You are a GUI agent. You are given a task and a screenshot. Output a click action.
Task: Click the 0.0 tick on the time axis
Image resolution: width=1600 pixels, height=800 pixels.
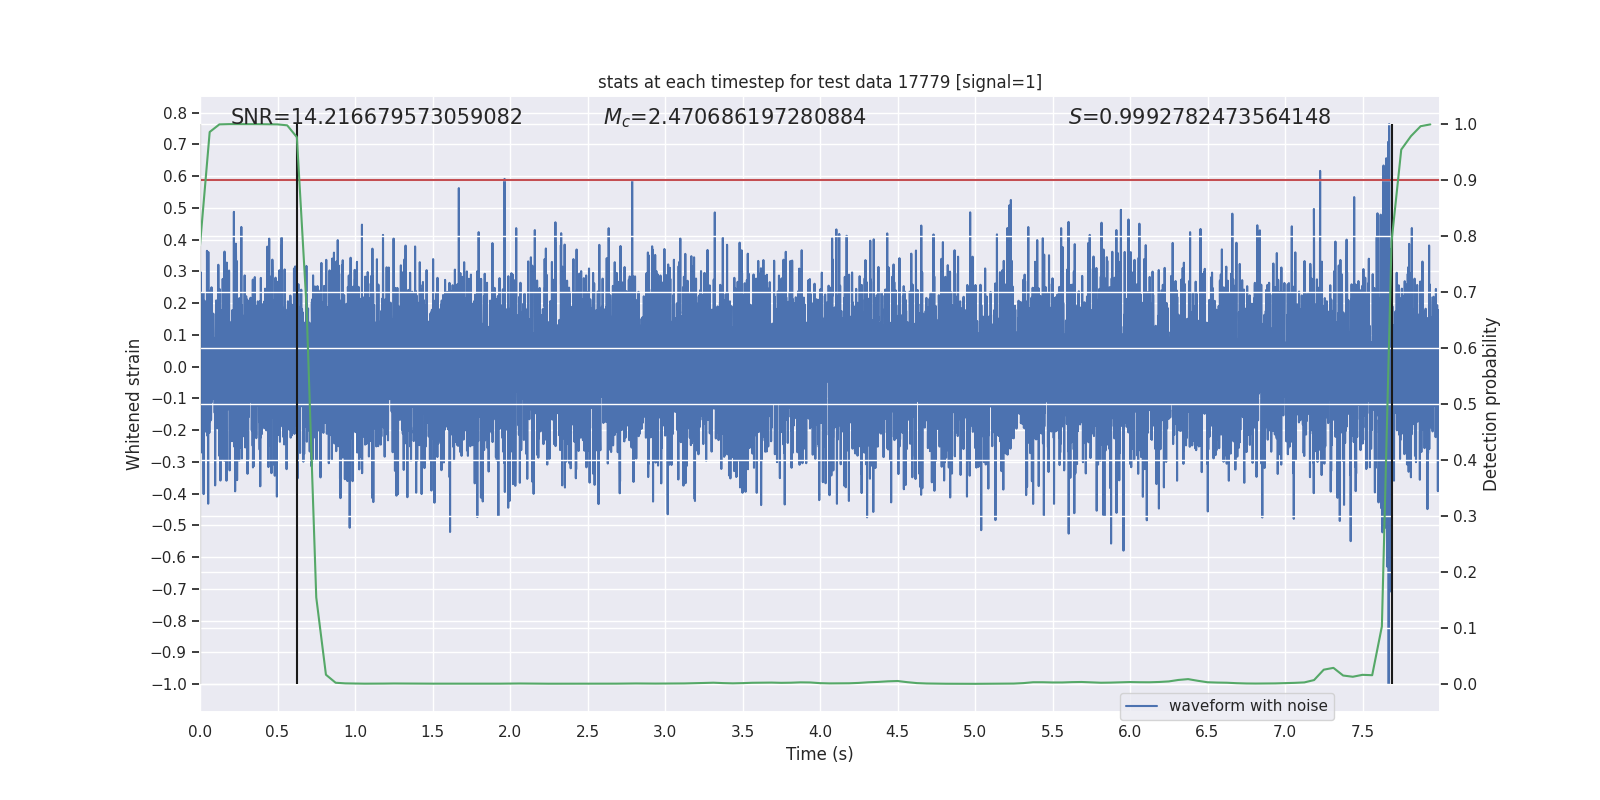click(x=200, y=731)
